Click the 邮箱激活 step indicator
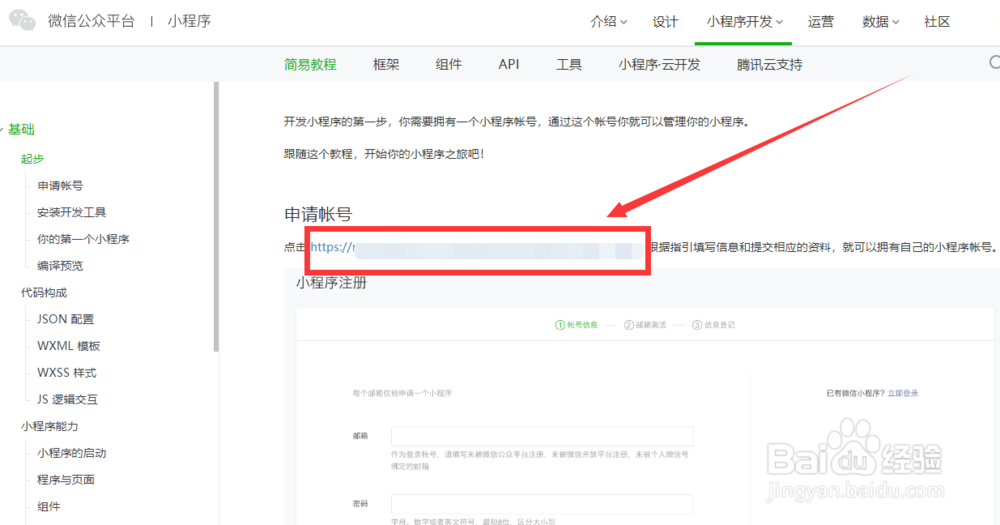 pos(645,325)
